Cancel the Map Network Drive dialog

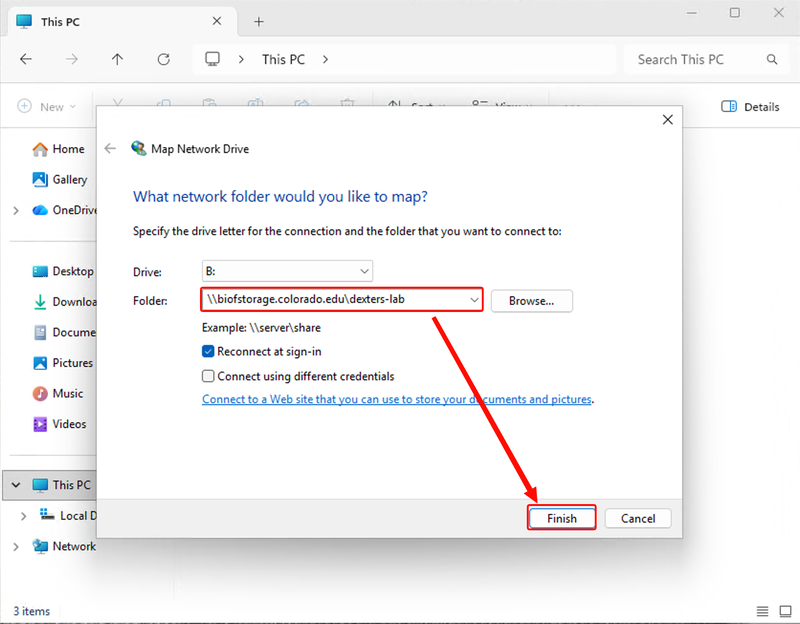(x=638, y=518)
